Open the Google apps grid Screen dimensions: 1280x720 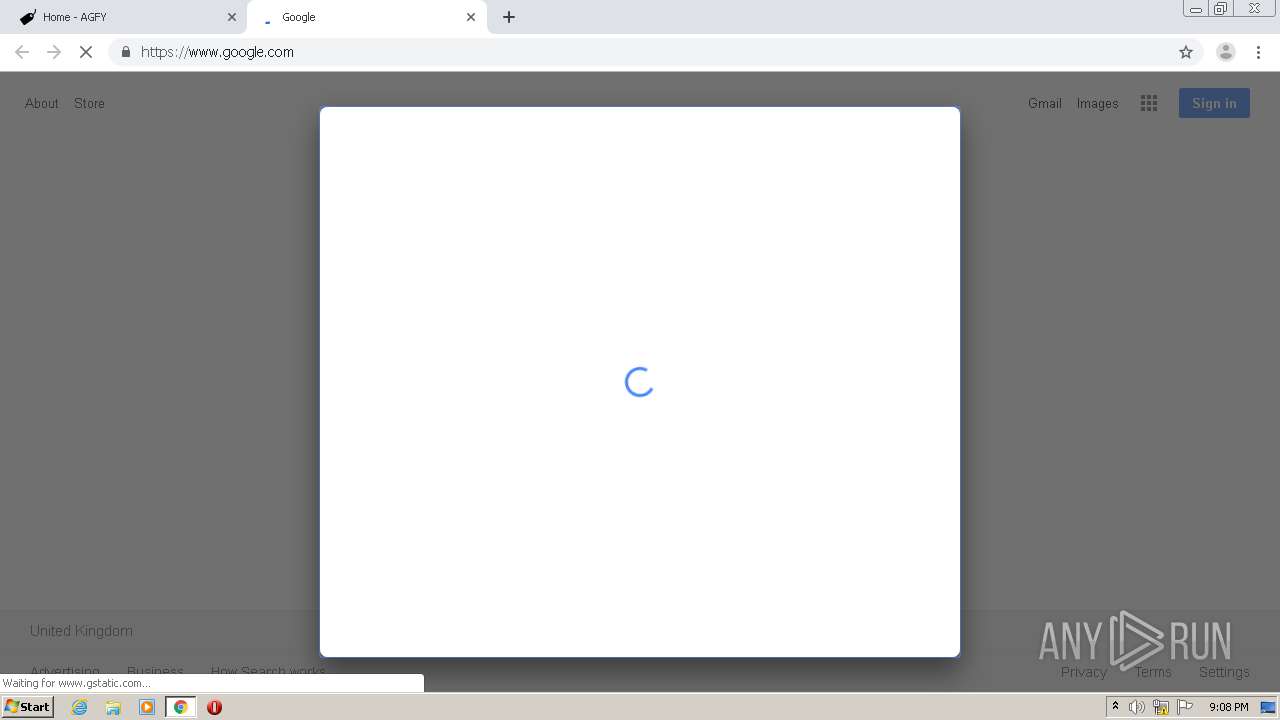1149,103
